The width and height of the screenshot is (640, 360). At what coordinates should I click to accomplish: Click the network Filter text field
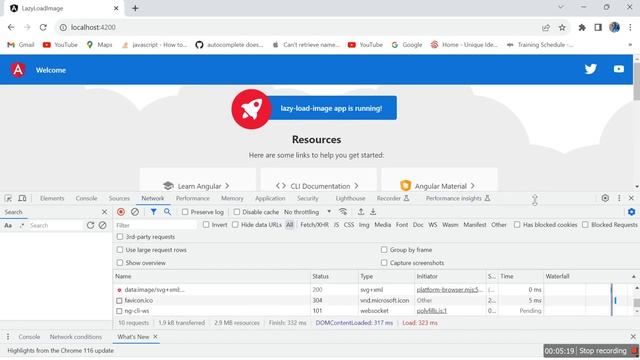155,225
